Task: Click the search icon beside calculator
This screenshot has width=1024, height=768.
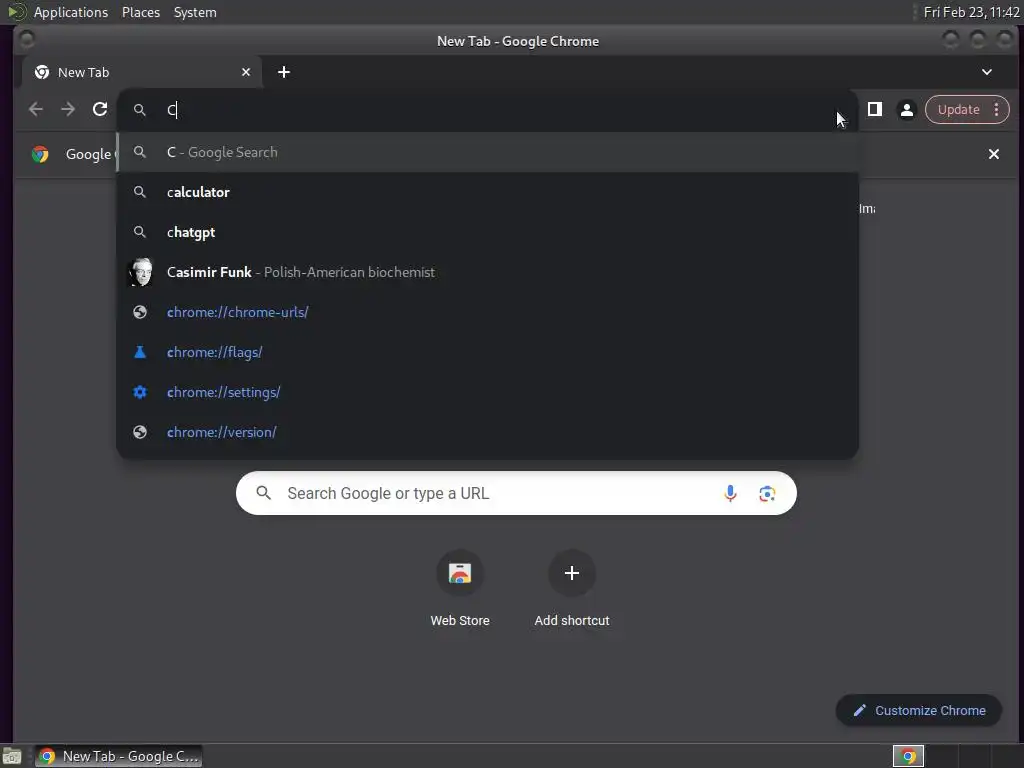Action: pos(140,192)
